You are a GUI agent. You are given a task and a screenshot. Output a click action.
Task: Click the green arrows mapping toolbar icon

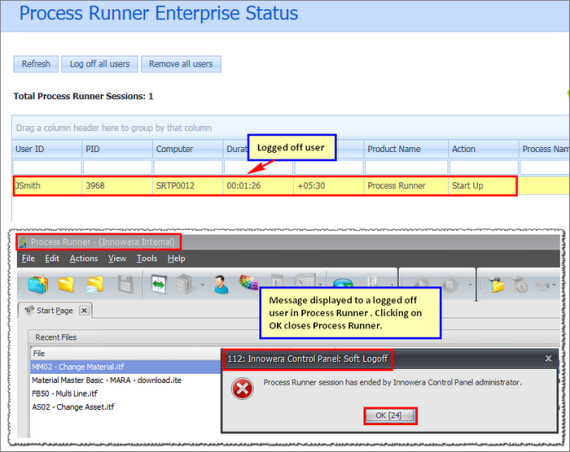(159, 284)
